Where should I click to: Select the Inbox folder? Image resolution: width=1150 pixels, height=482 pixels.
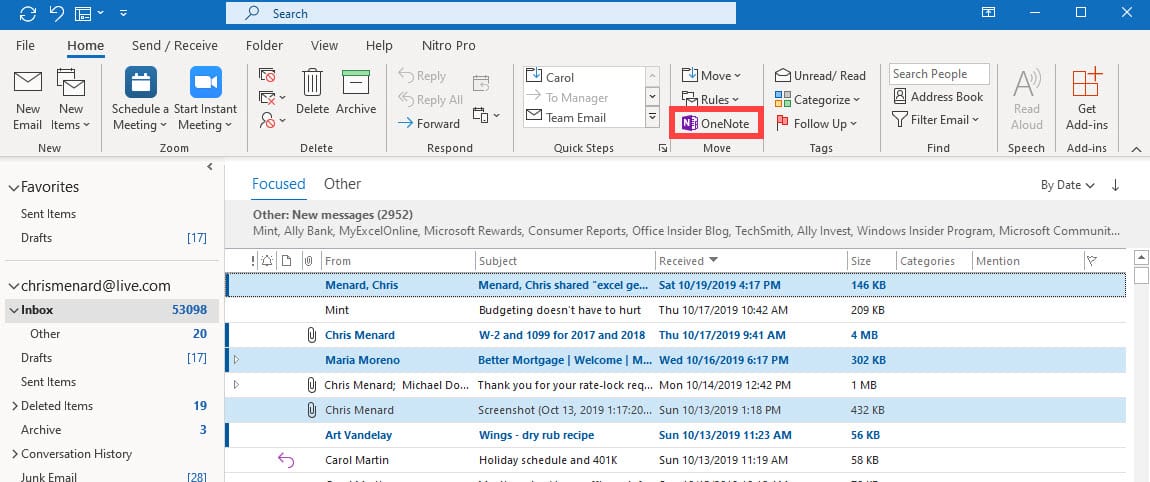click(x=111, y=310)
